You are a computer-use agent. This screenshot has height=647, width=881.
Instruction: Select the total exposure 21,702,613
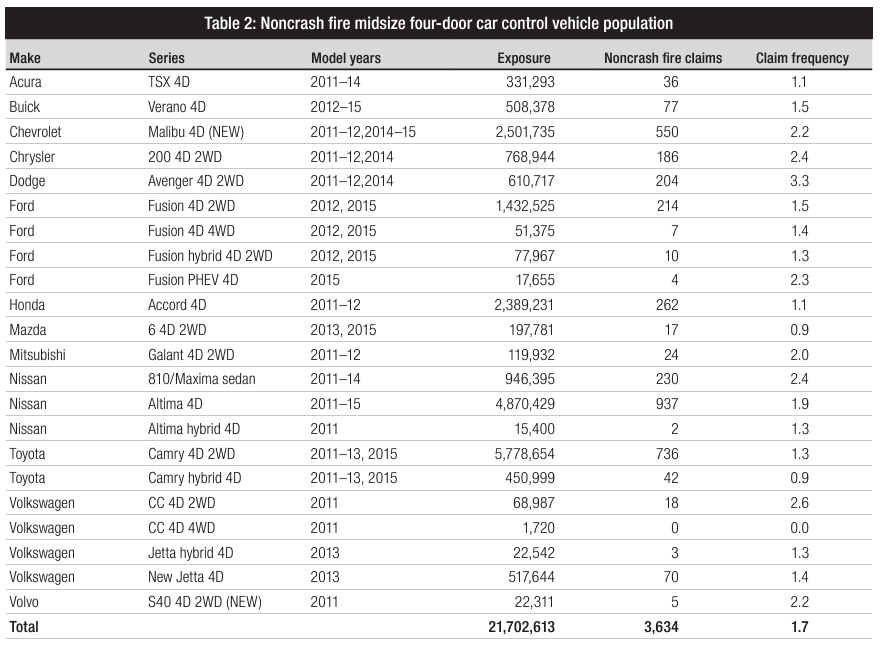pos(521,627)
